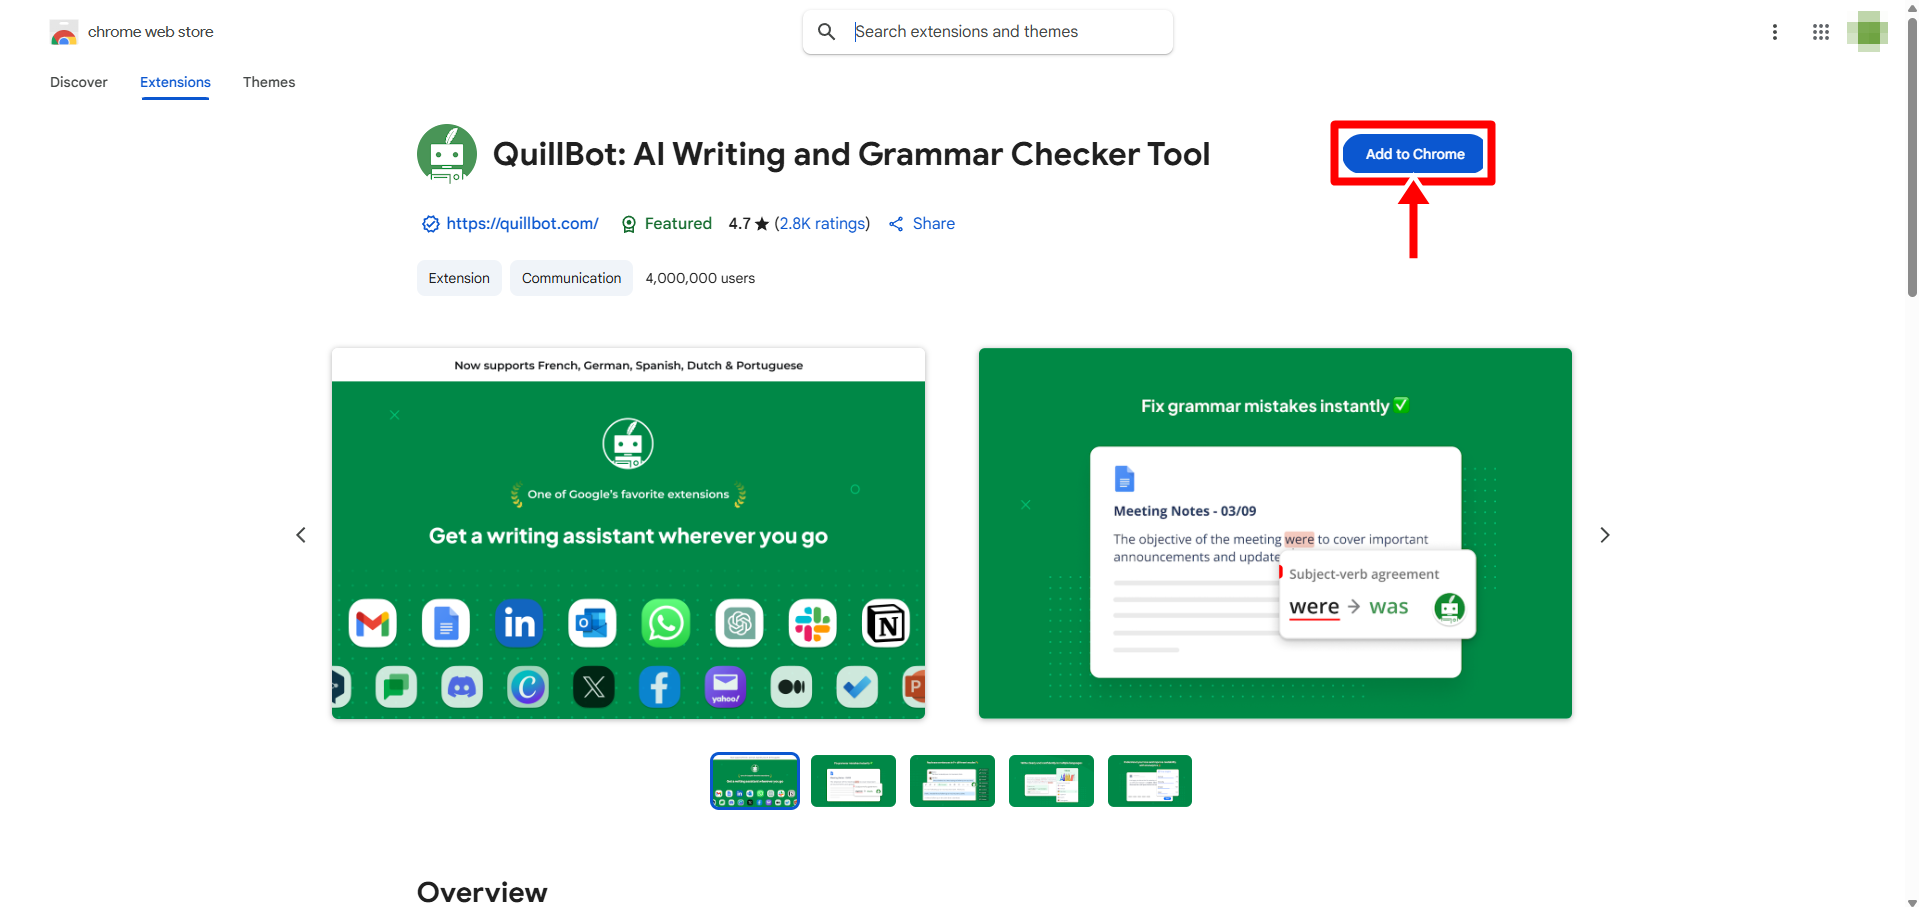Click the chrome web store title text
Viewport: 1919px width, 907px height.
151,32
